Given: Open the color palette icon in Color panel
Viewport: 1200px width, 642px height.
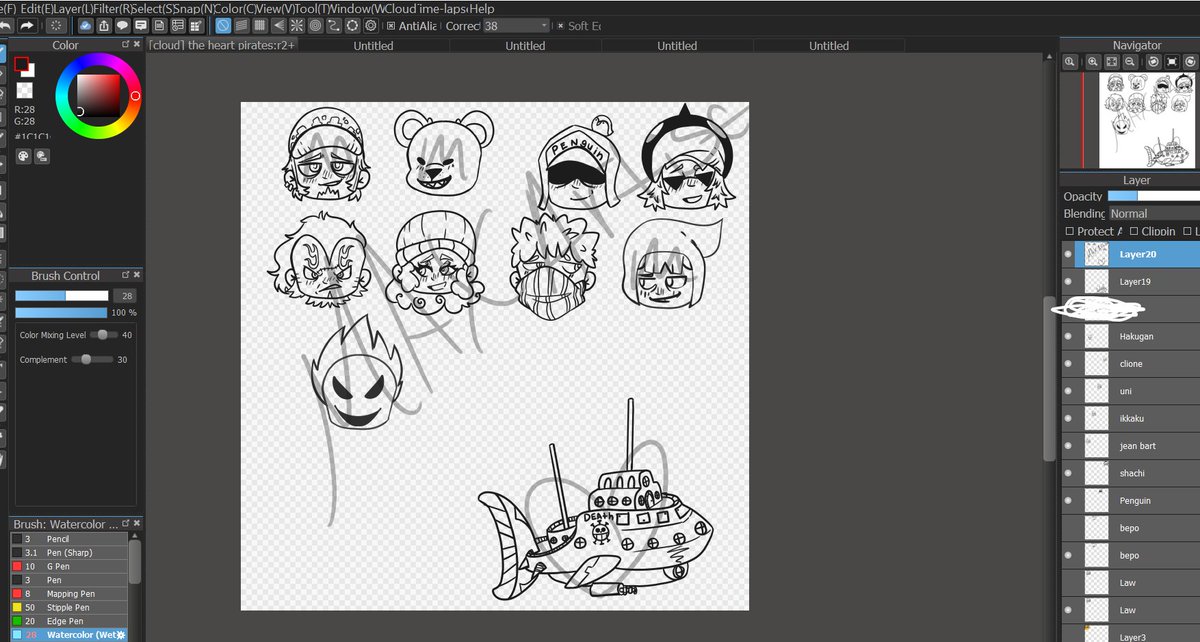Looking at the screenshot, I should (24, 156).
